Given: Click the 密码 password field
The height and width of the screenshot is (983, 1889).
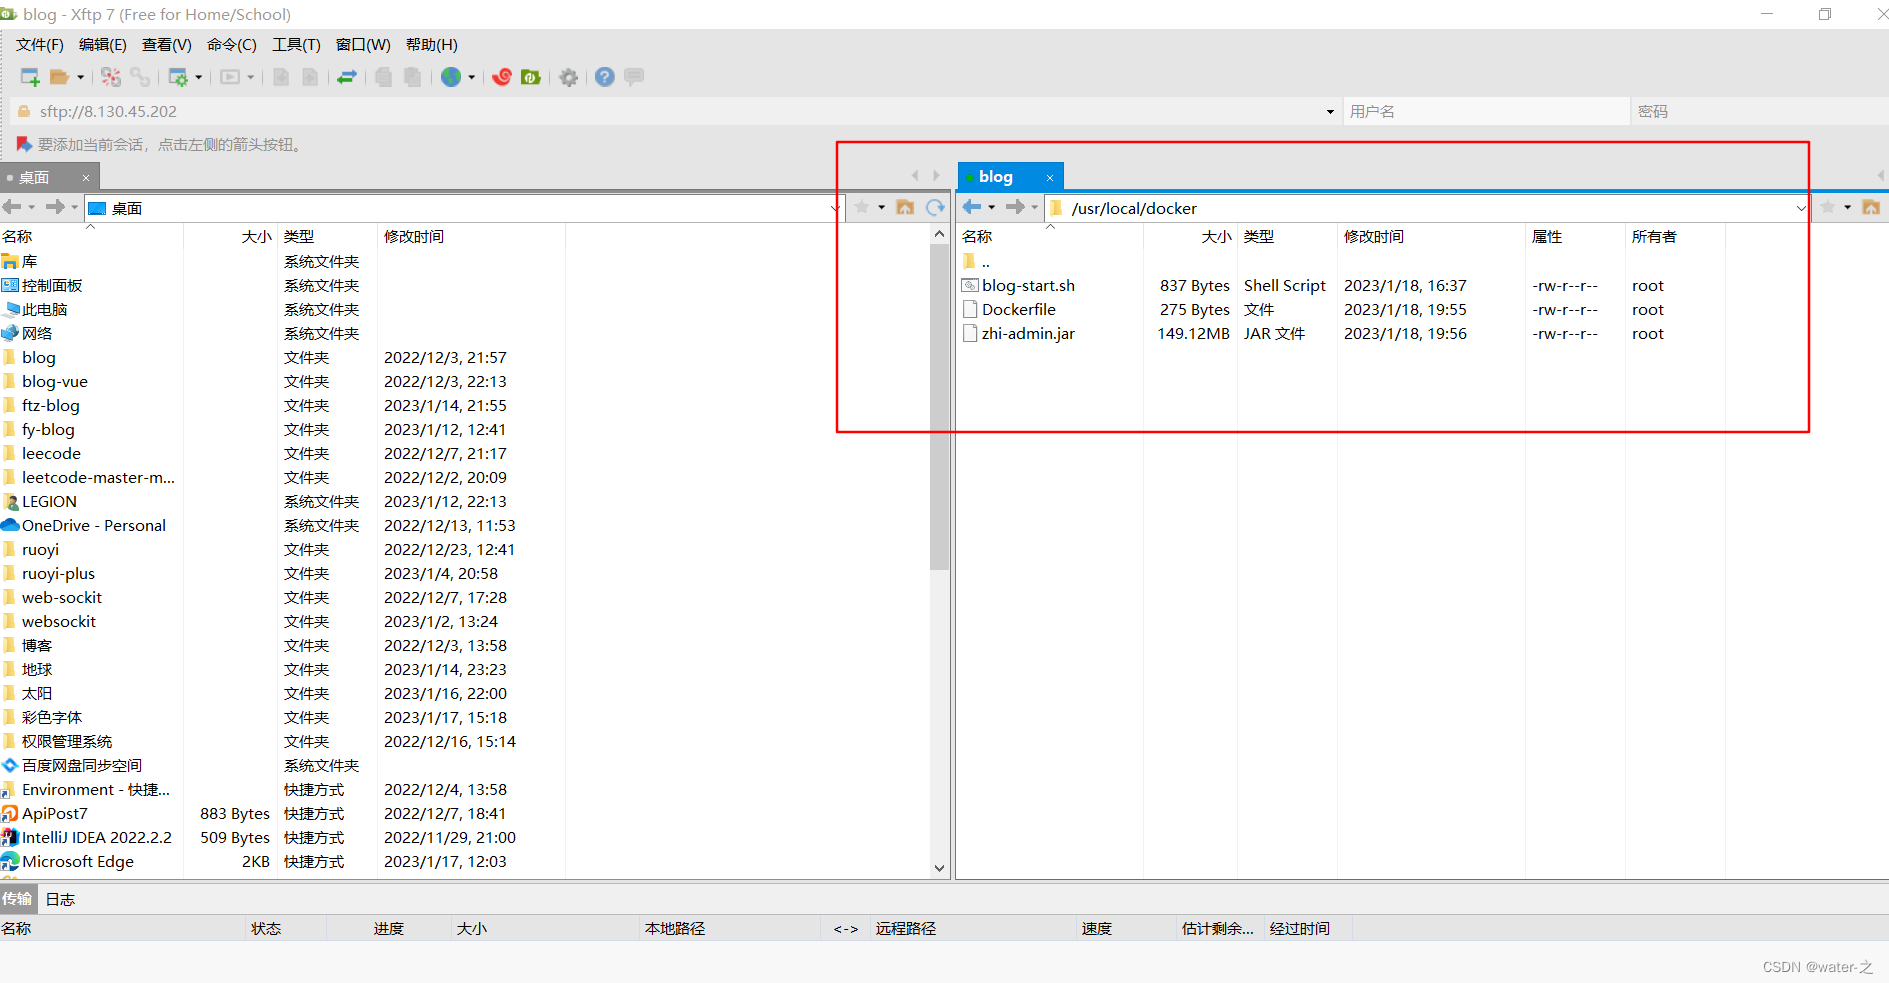Looking at the screenshot, I should pyautogui.click(x=1760, y=112).
